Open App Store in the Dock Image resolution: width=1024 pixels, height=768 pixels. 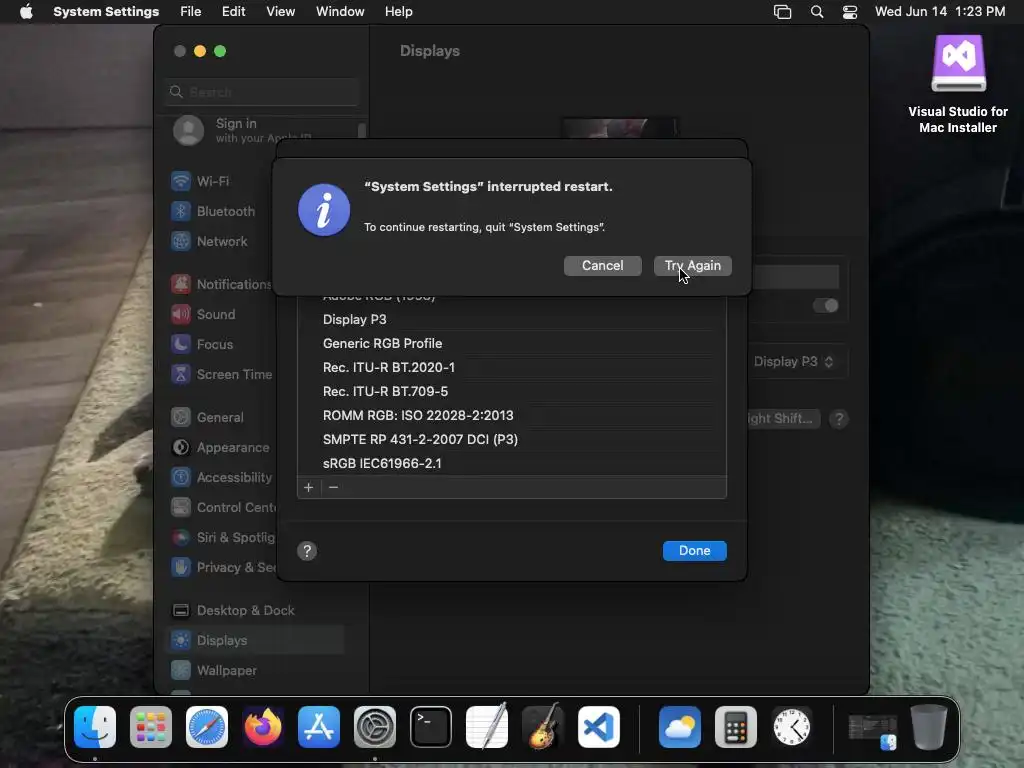tap(319, 727)
